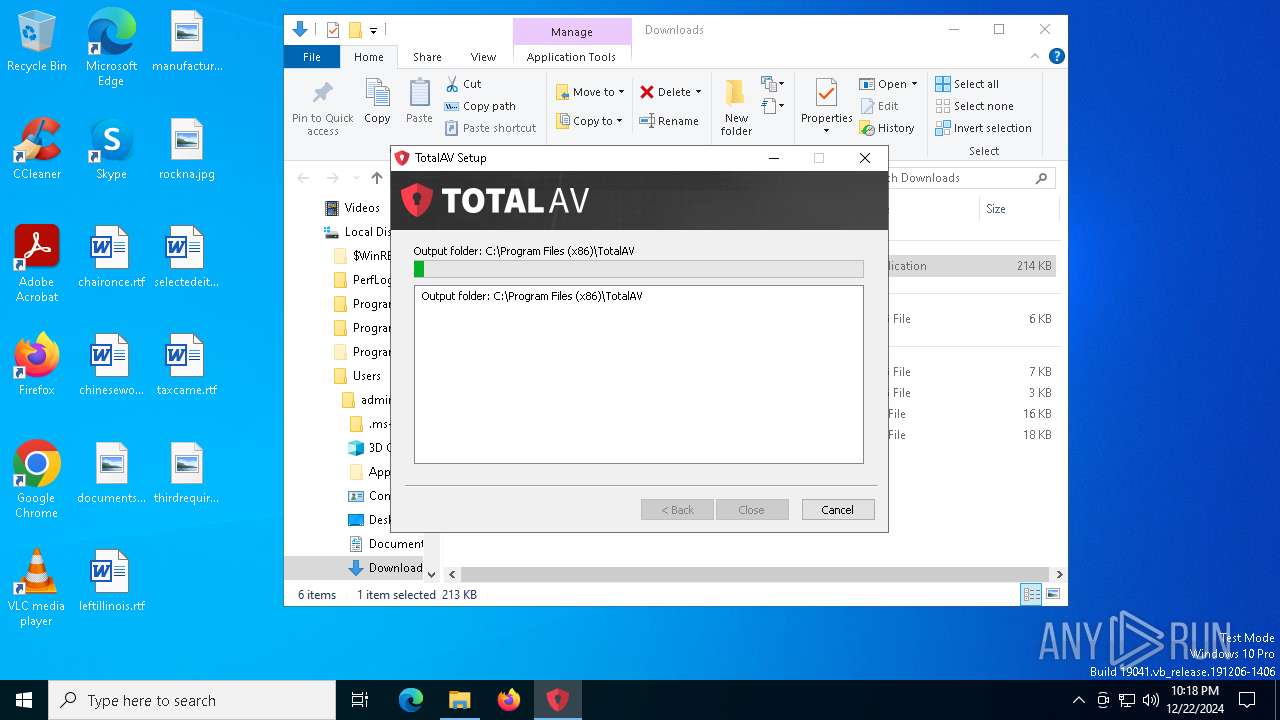This screenshot has width=1280, height=720.
Task: Open the Delete dropdown arrow
Action: tap(698, 92)
